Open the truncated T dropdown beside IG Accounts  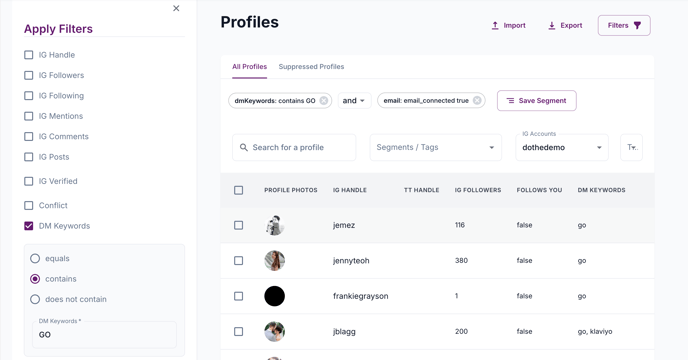(x=631, y=148)
